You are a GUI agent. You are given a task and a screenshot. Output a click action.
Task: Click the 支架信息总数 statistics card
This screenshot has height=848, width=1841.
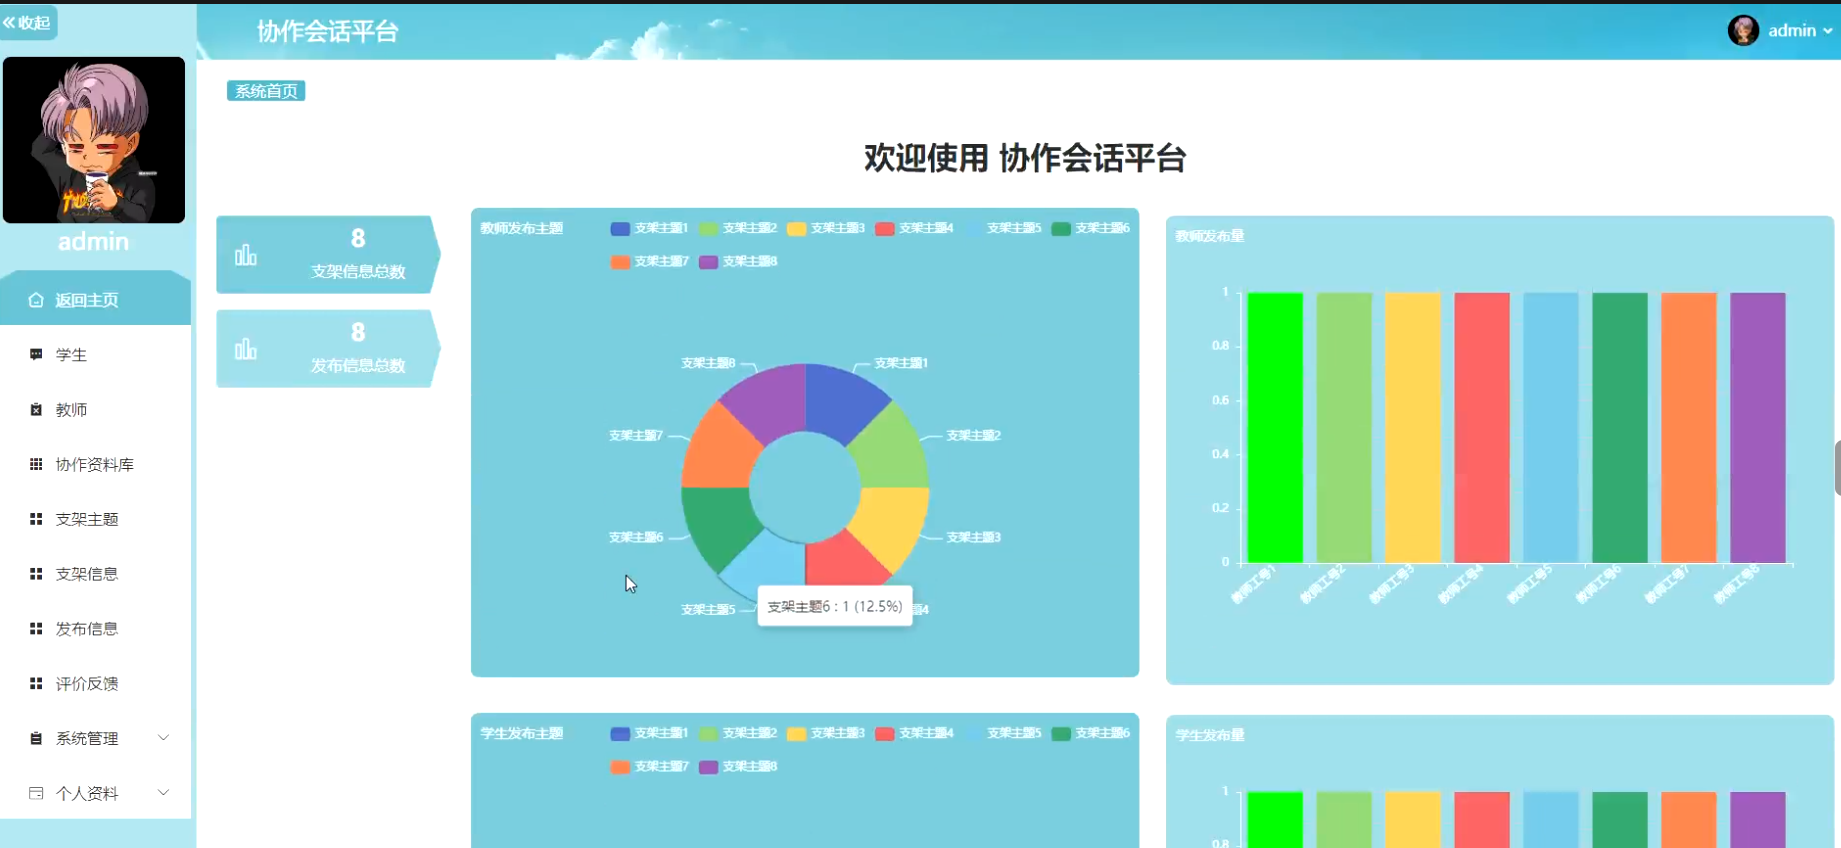coord(328,255)
